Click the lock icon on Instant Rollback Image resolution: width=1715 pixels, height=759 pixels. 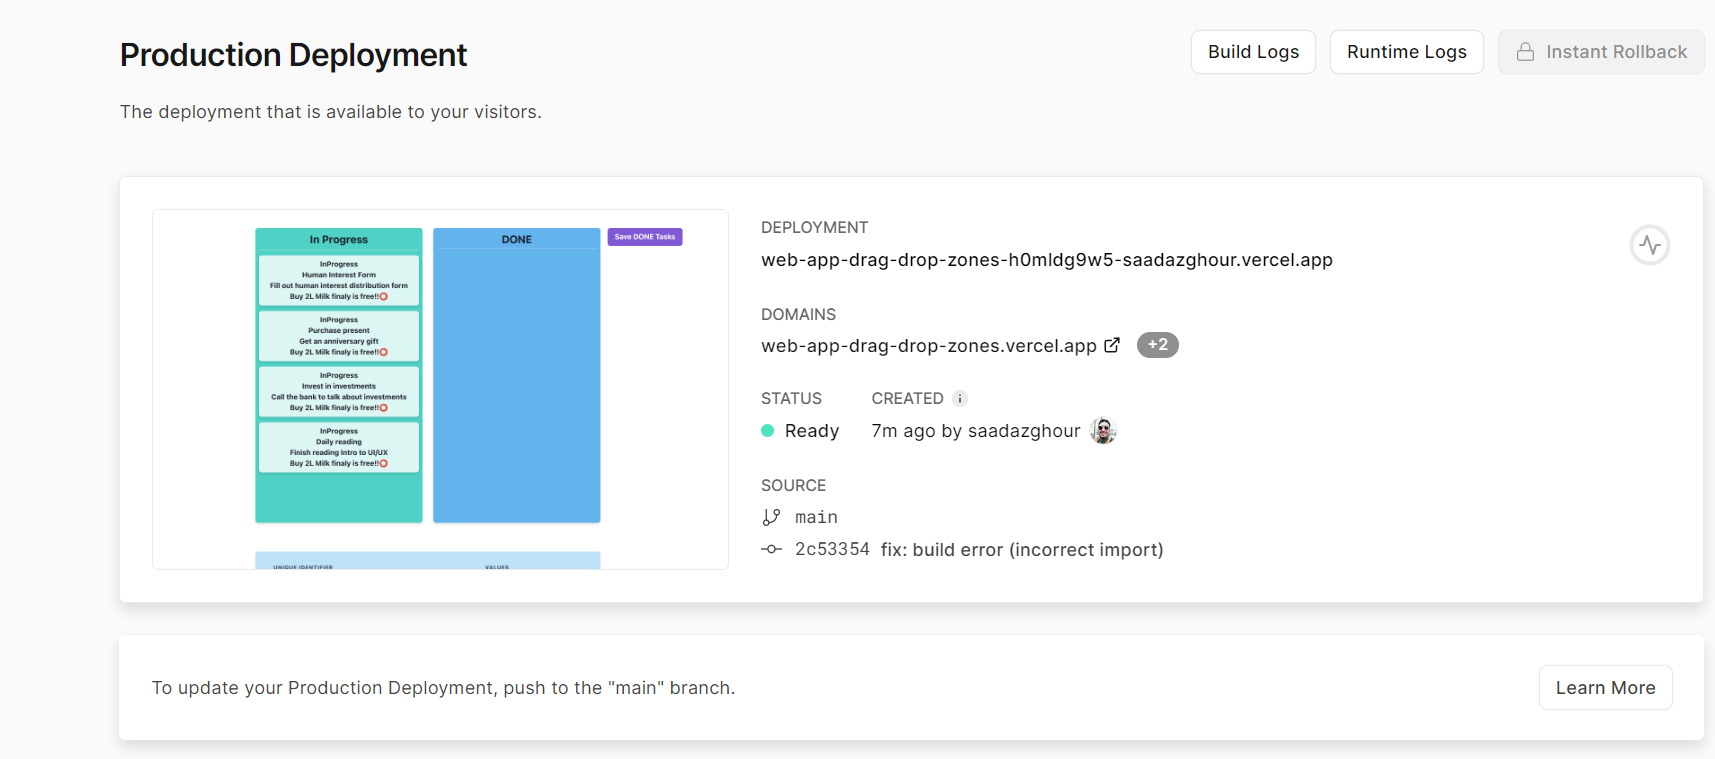pos(1525,52)
